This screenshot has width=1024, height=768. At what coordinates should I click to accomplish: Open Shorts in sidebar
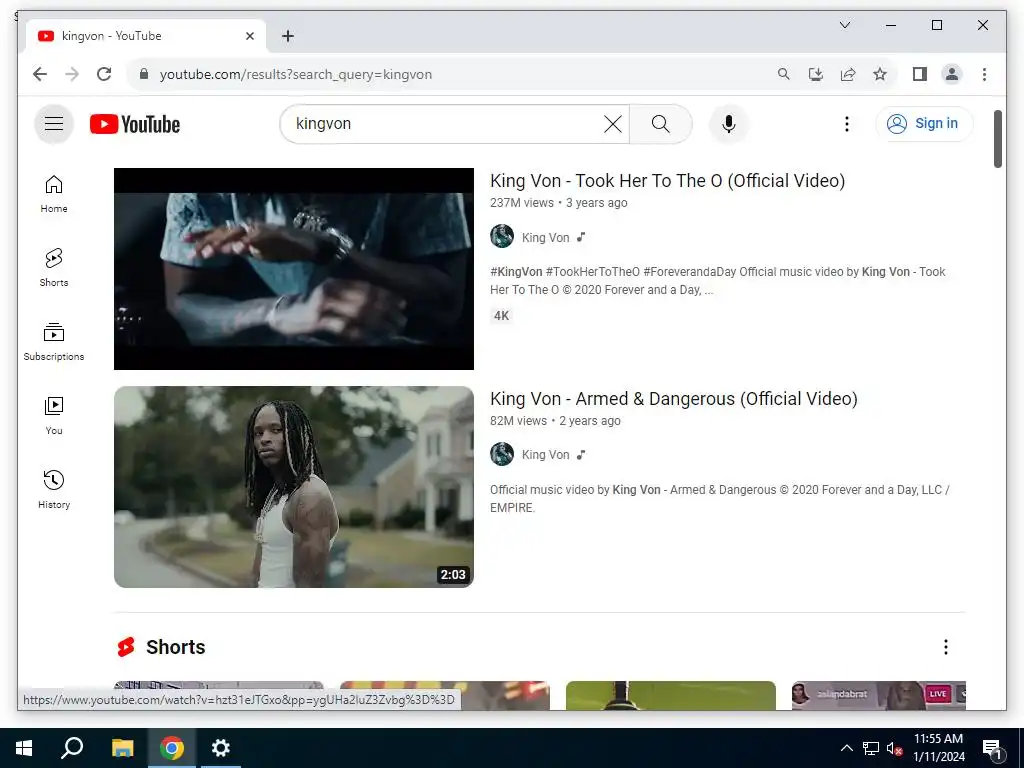(54, 268)
